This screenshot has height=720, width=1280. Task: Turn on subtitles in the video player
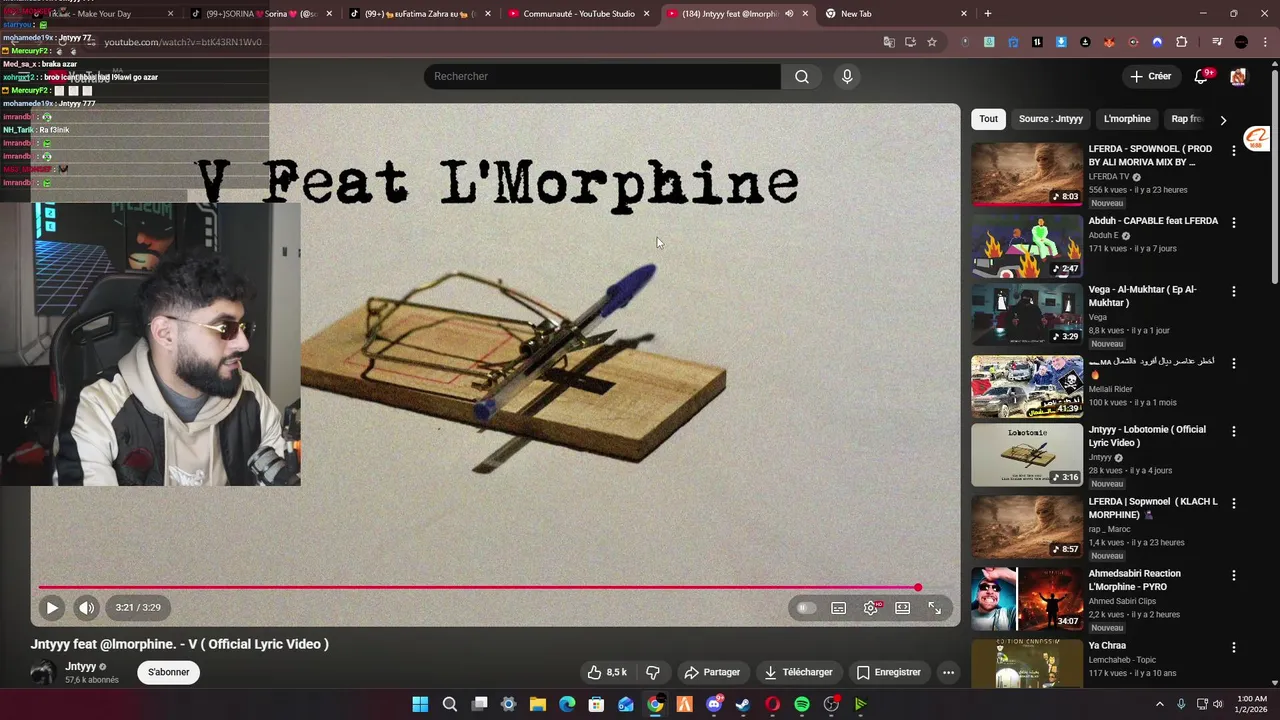tap(839, 608)
